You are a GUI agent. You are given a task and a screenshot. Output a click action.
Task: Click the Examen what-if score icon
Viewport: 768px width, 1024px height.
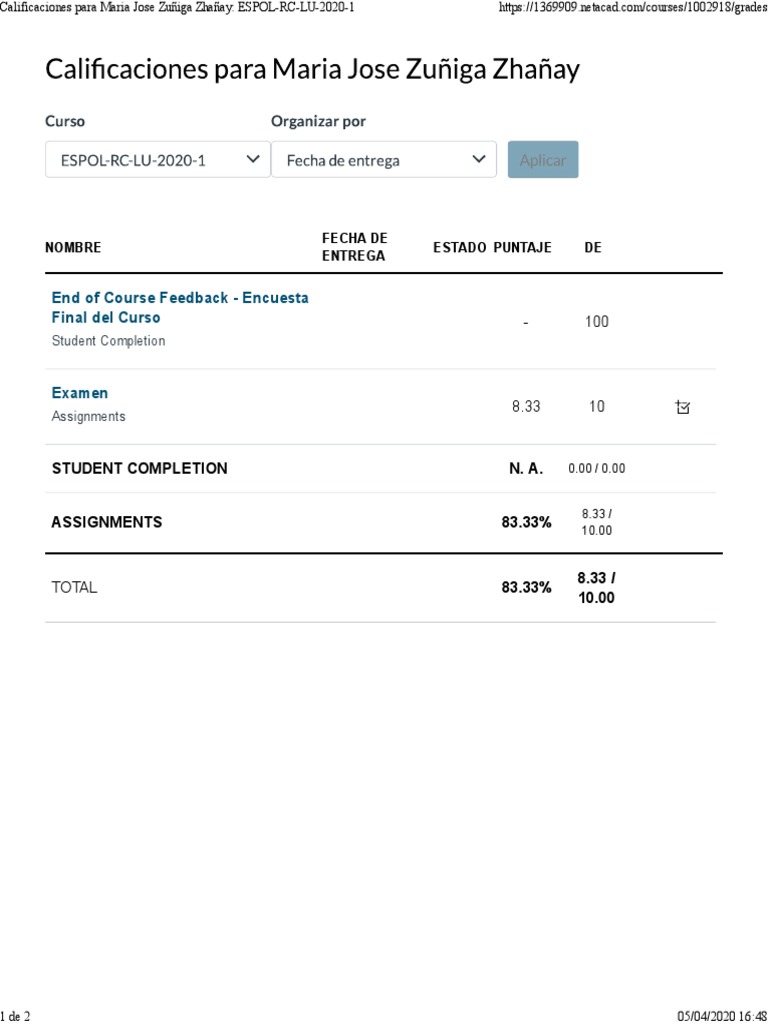click(x=682, y=408)
